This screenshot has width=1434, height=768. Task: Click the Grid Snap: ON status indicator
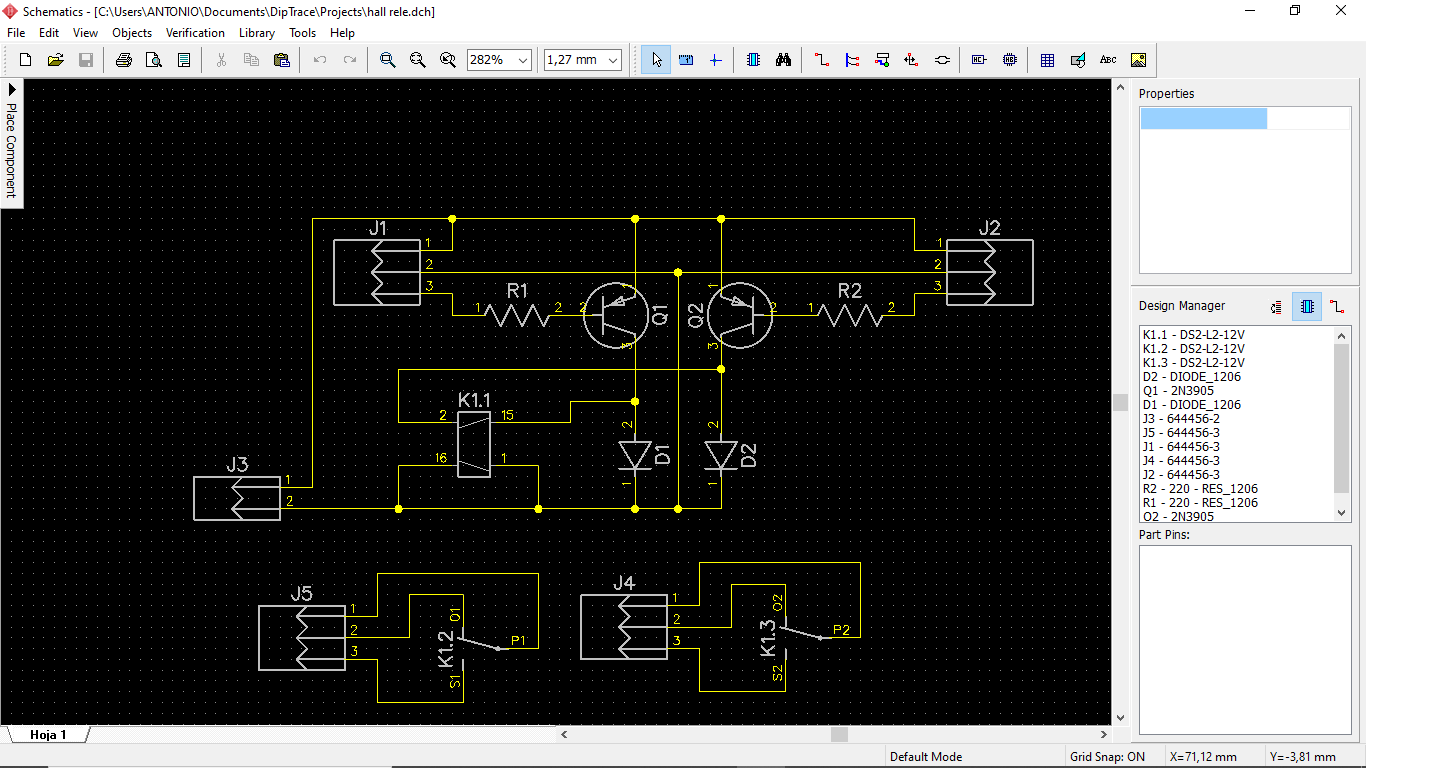click(x=1107, y=757)
